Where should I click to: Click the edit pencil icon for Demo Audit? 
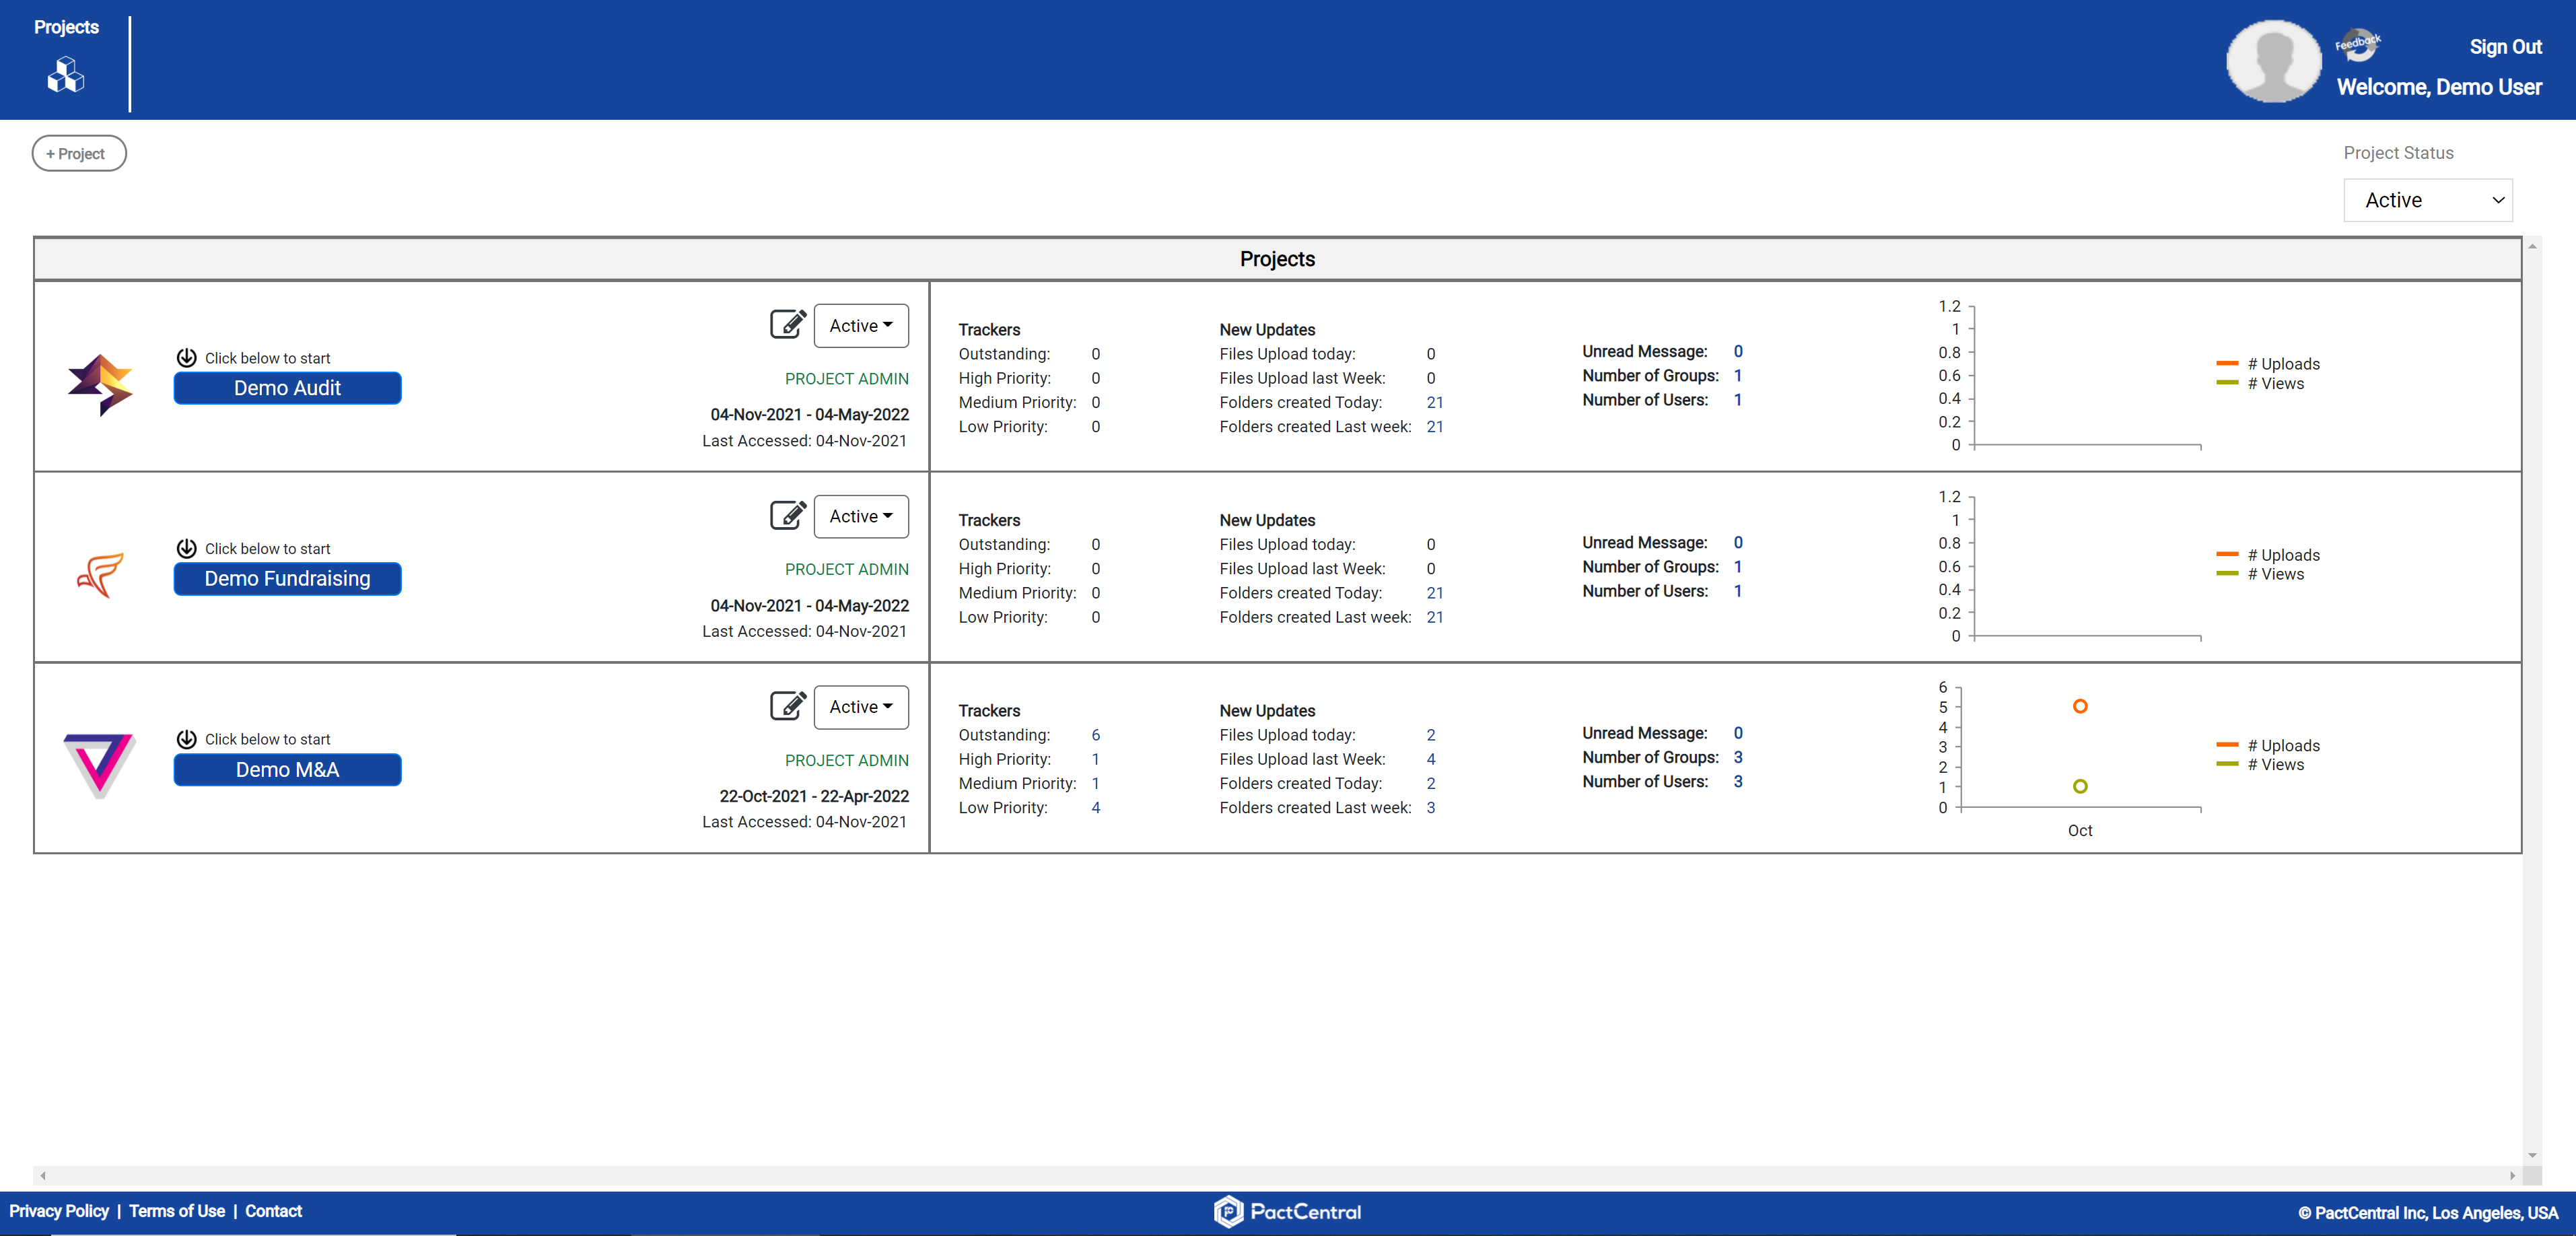pyautogui.click(x=787, y=325)
